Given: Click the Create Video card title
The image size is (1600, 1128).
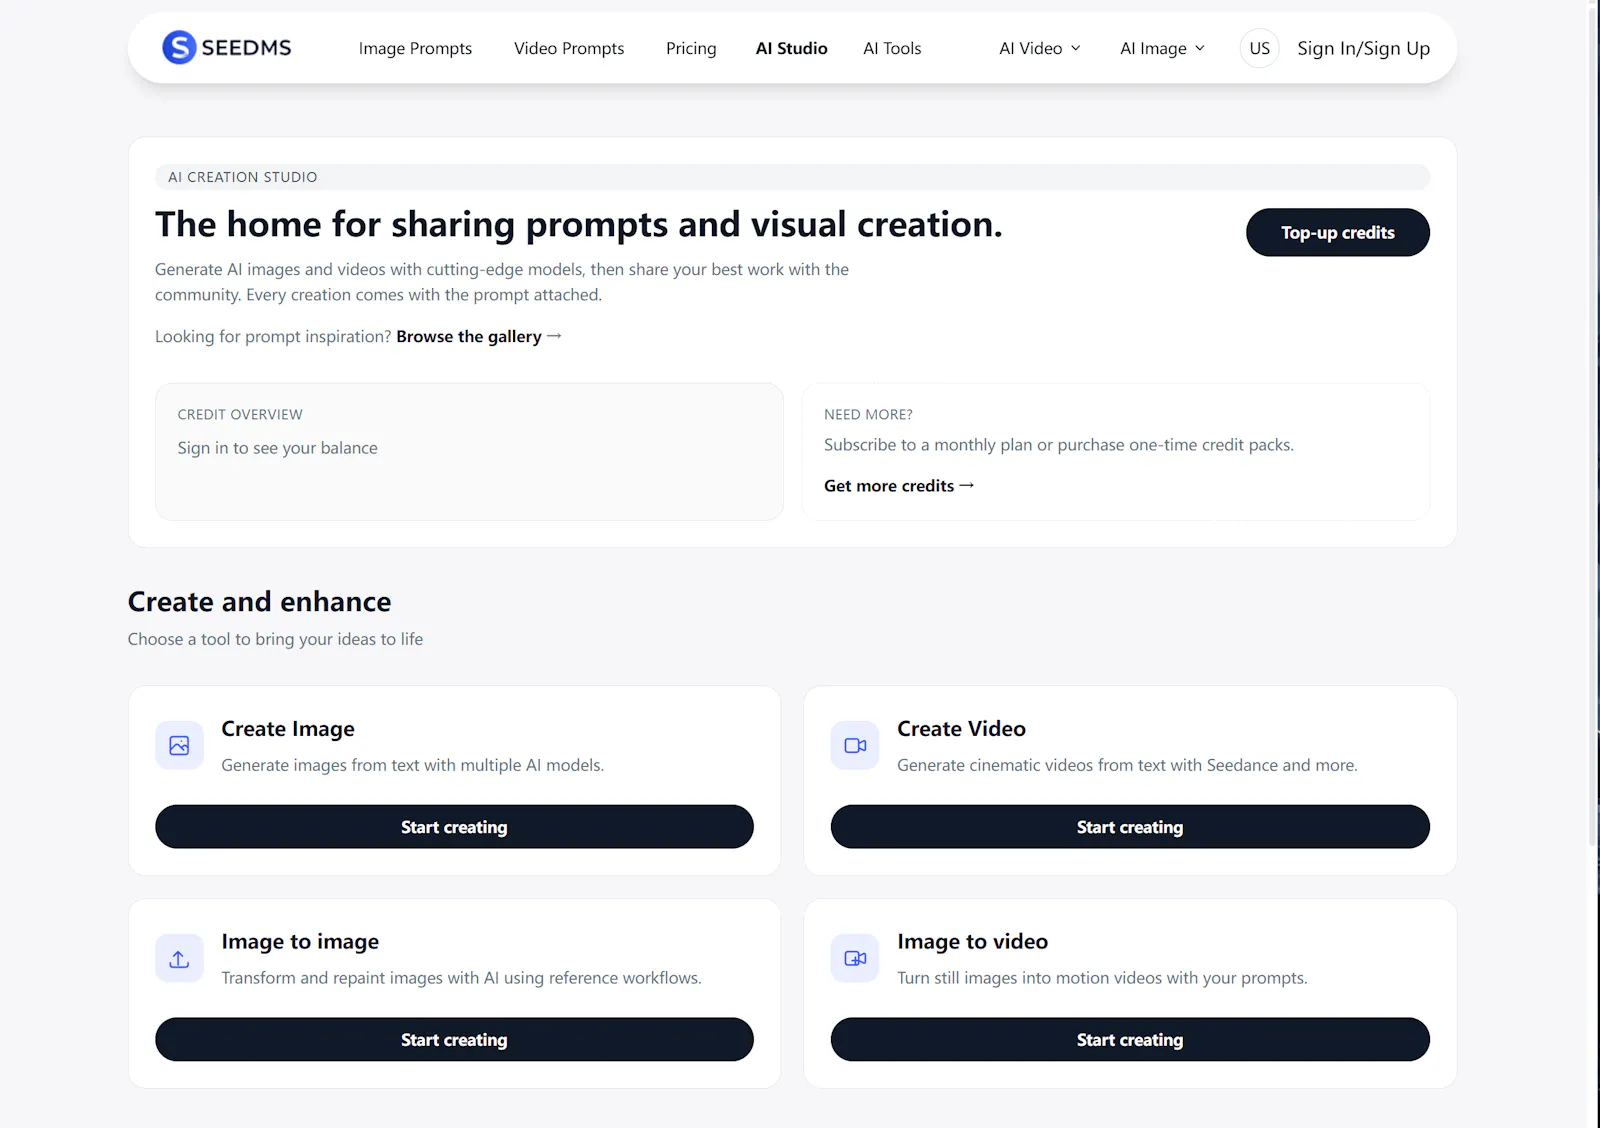Looking at the screenshot, I should 961,729.
